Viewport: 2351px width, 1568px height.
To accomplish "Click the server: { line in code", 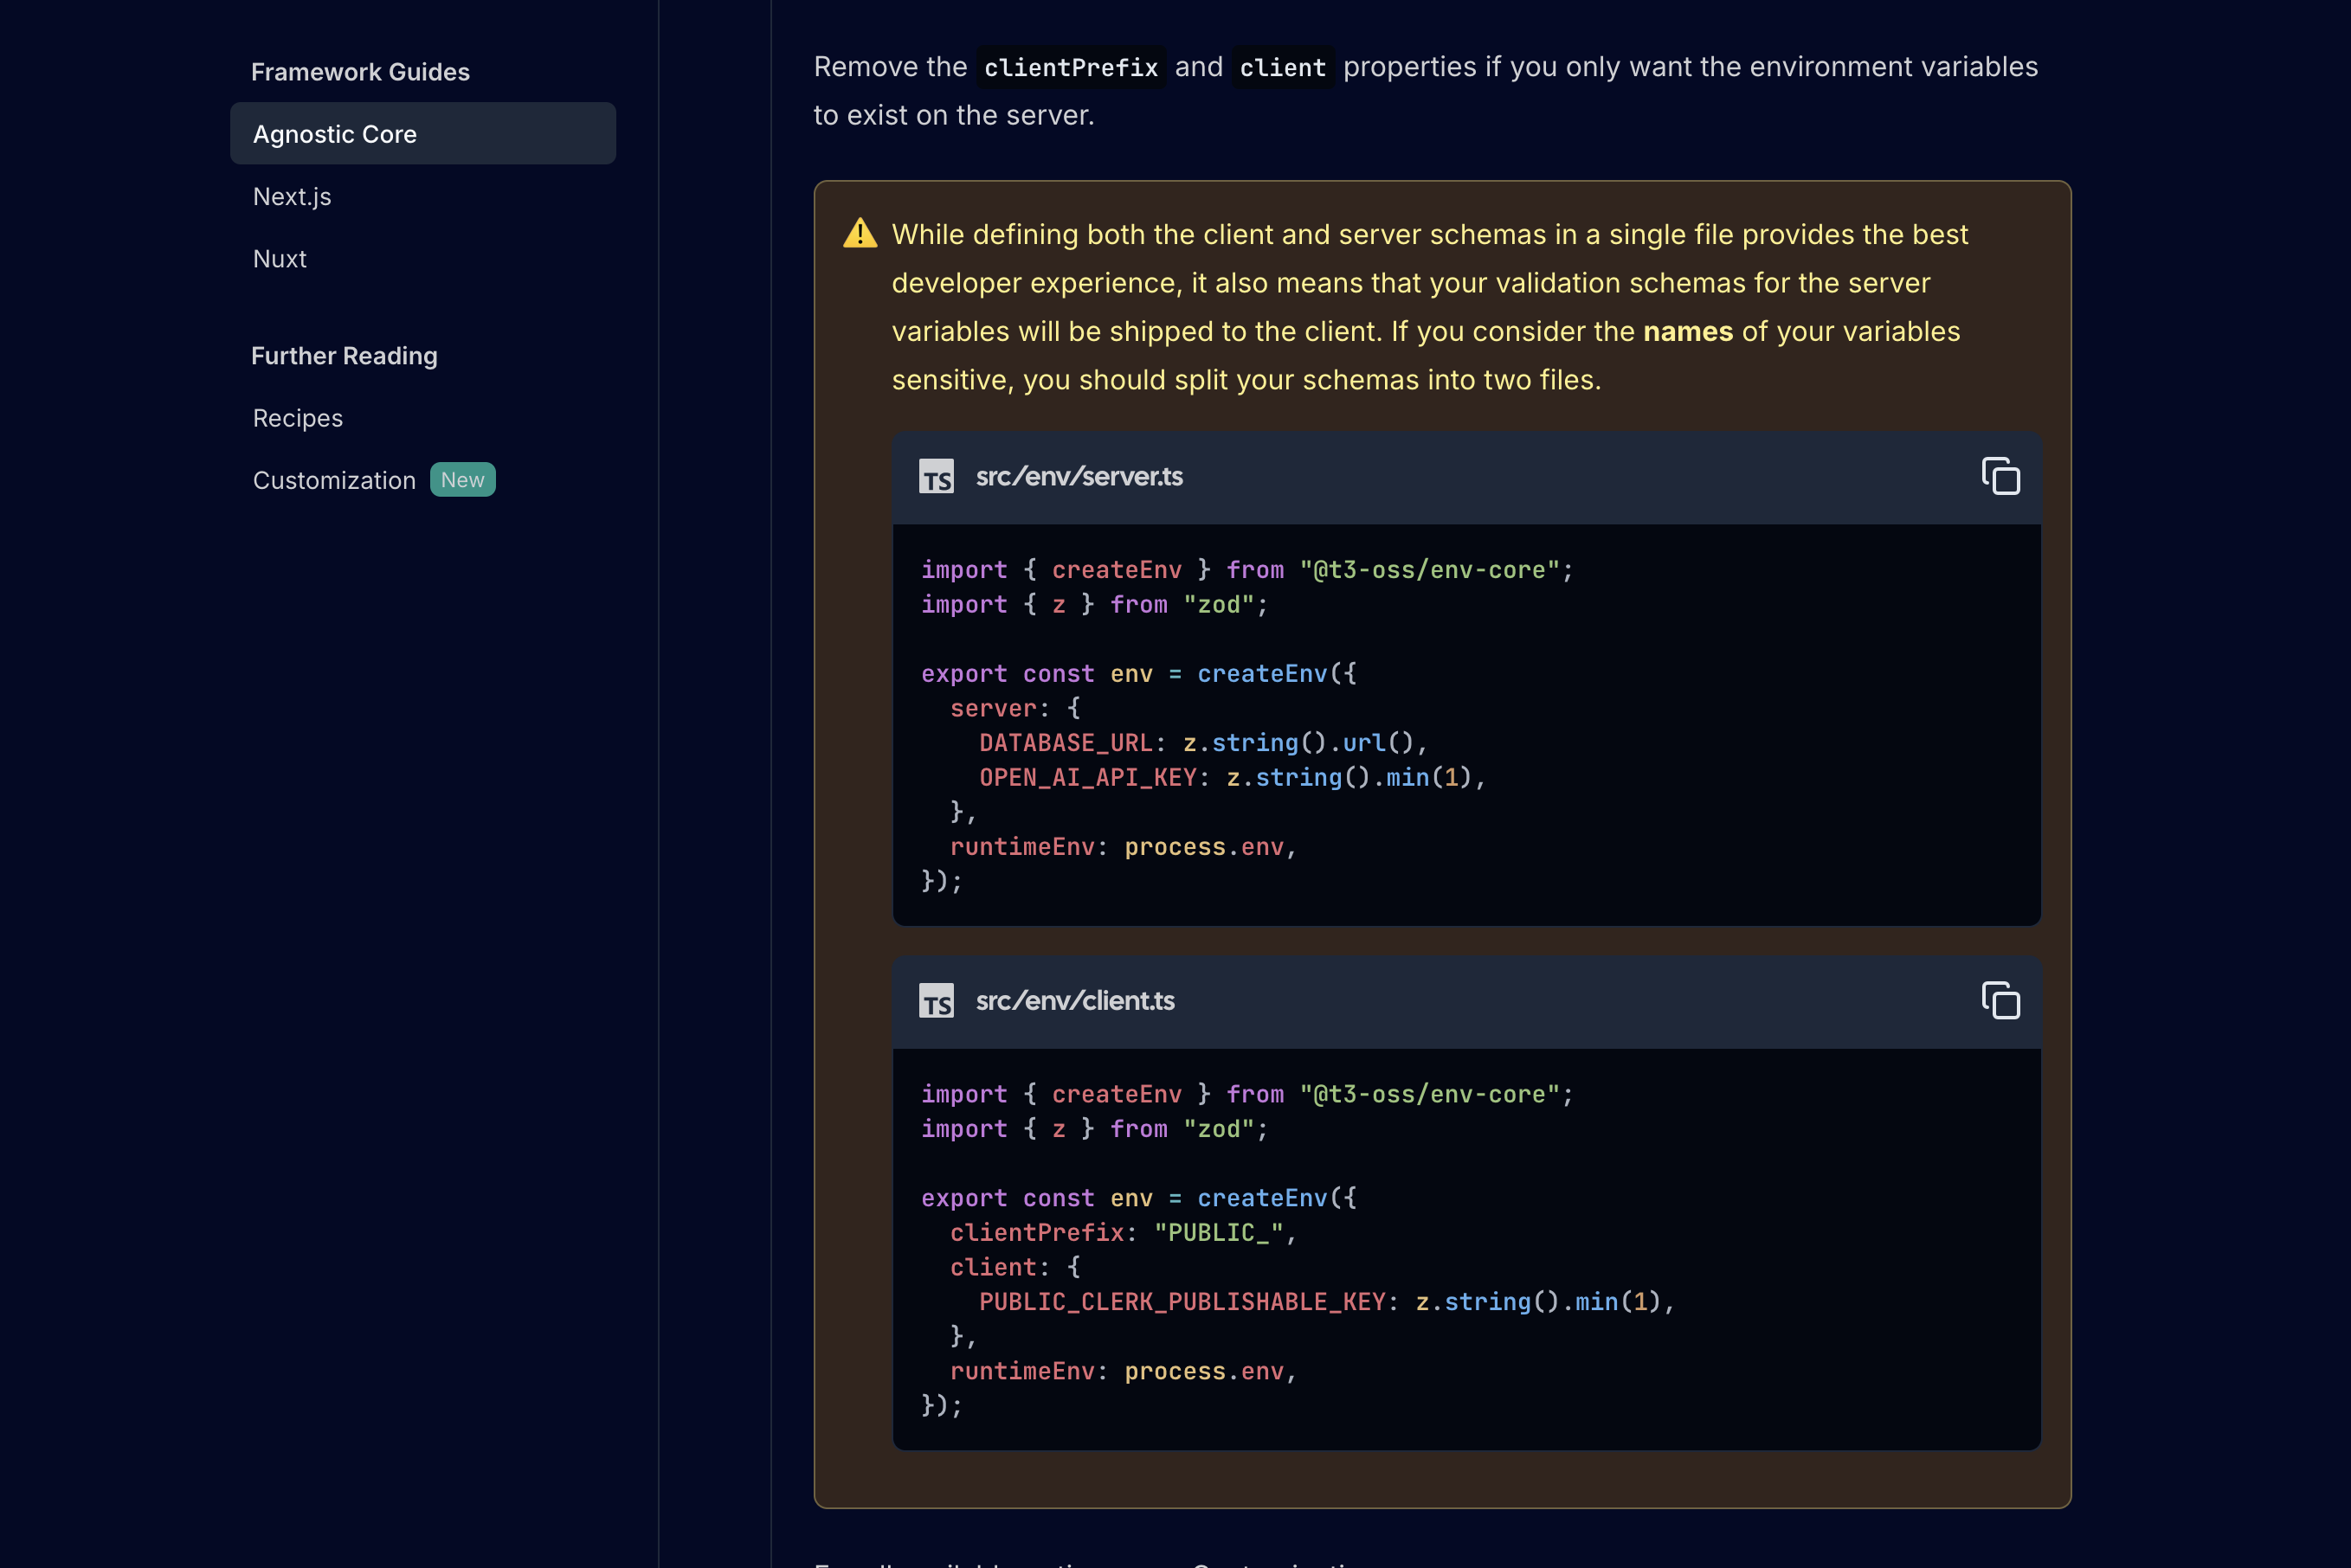I will (1015, 708).
